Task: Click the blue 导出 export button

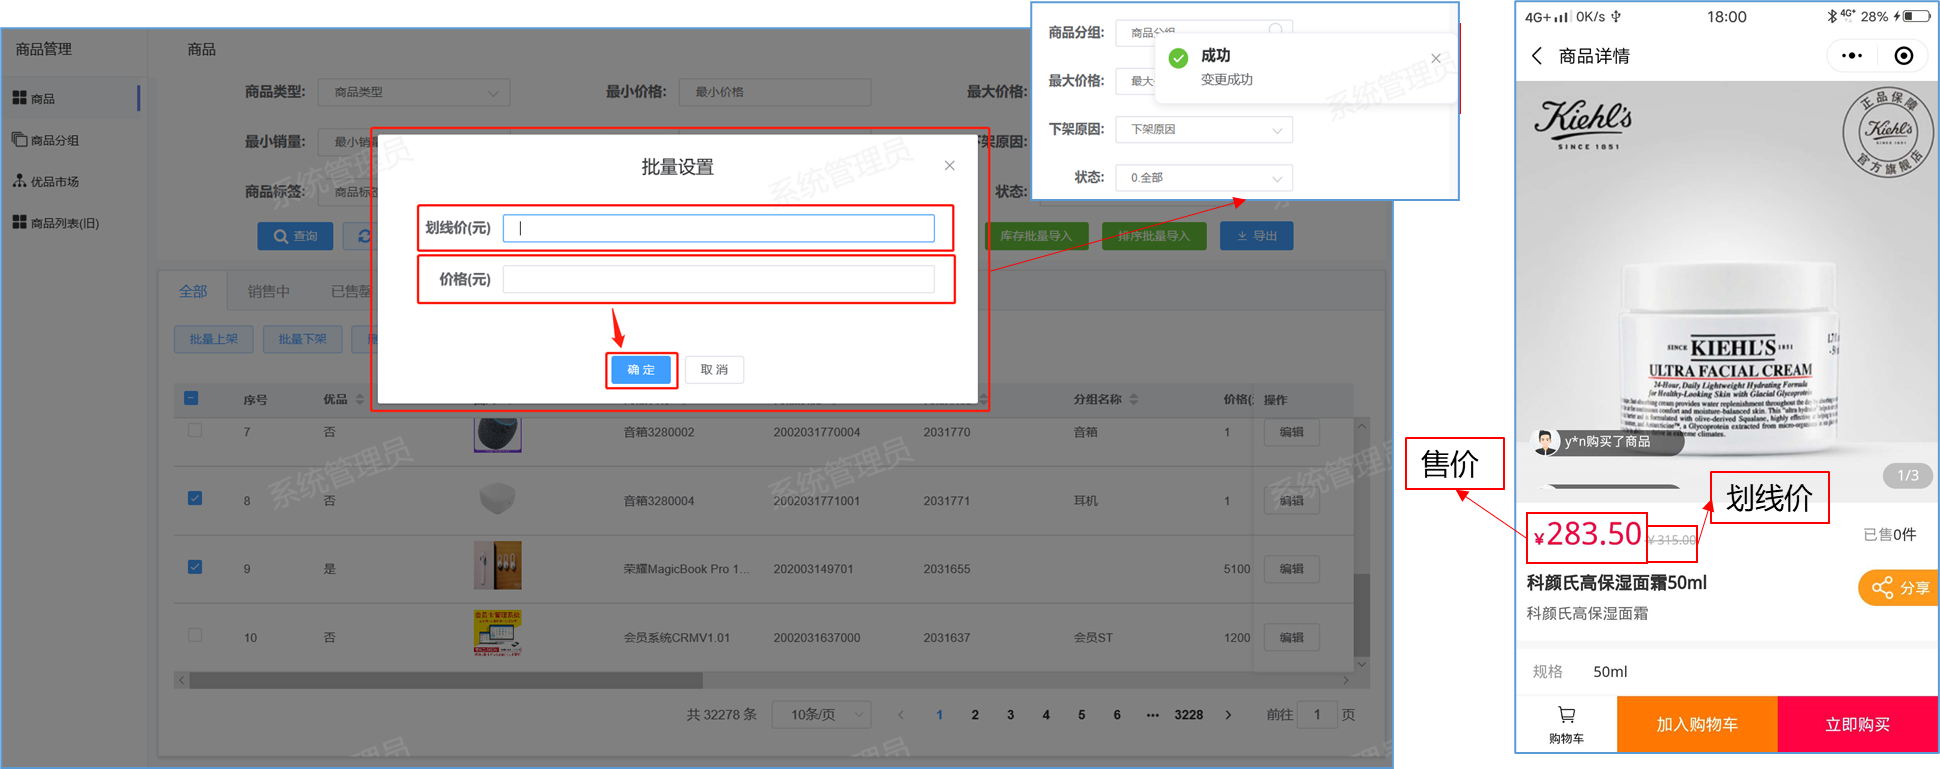Action: coord(1256,236)
